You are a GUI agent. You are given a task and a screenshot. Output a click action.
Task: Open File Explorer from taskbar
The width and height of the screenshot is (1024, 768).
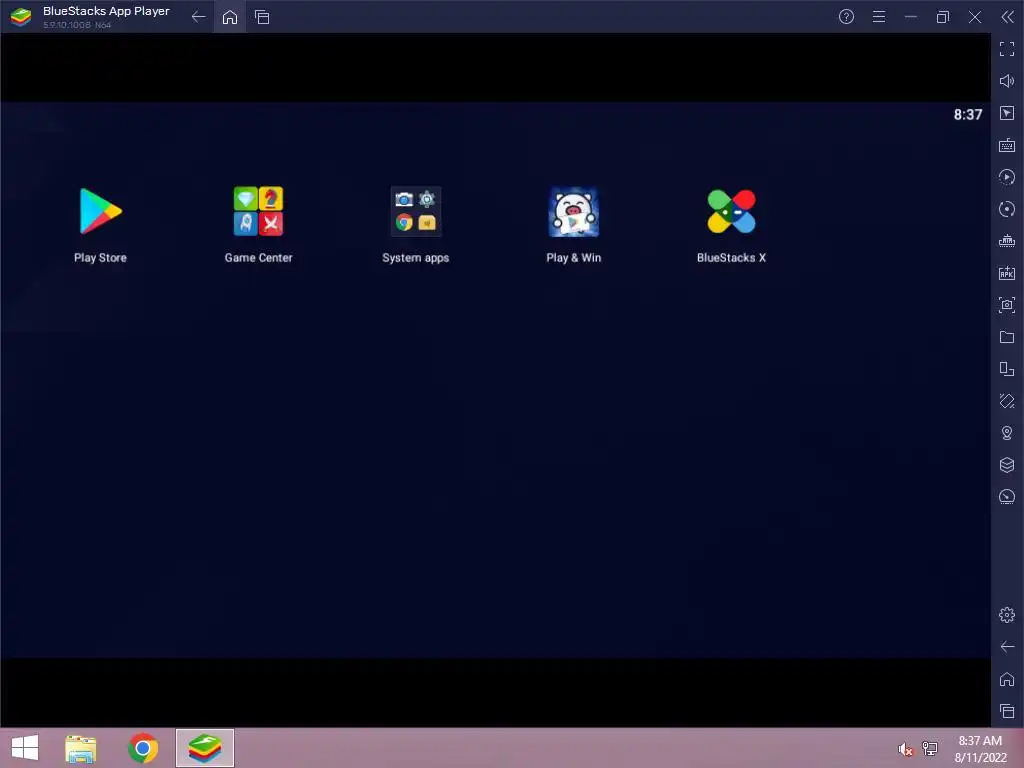[81, 748]
